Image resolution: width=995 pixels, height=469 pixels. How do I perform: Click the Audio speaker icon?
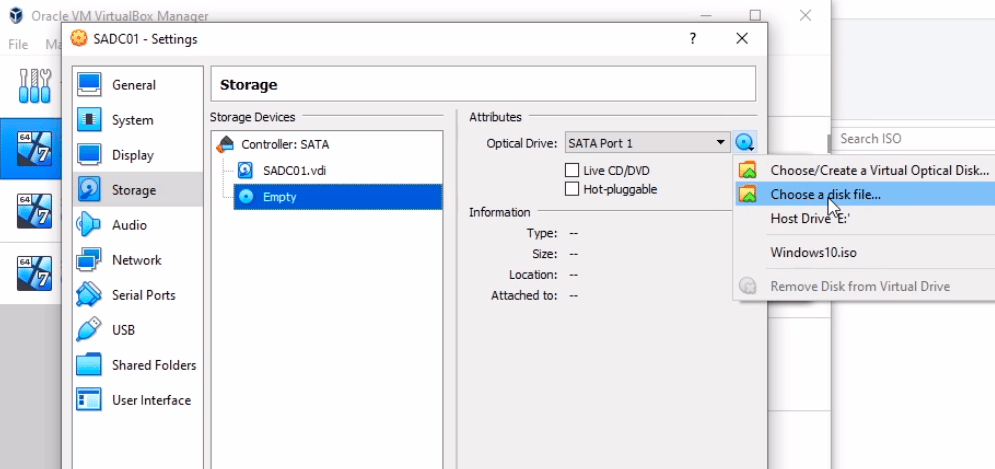coord(89,225)
